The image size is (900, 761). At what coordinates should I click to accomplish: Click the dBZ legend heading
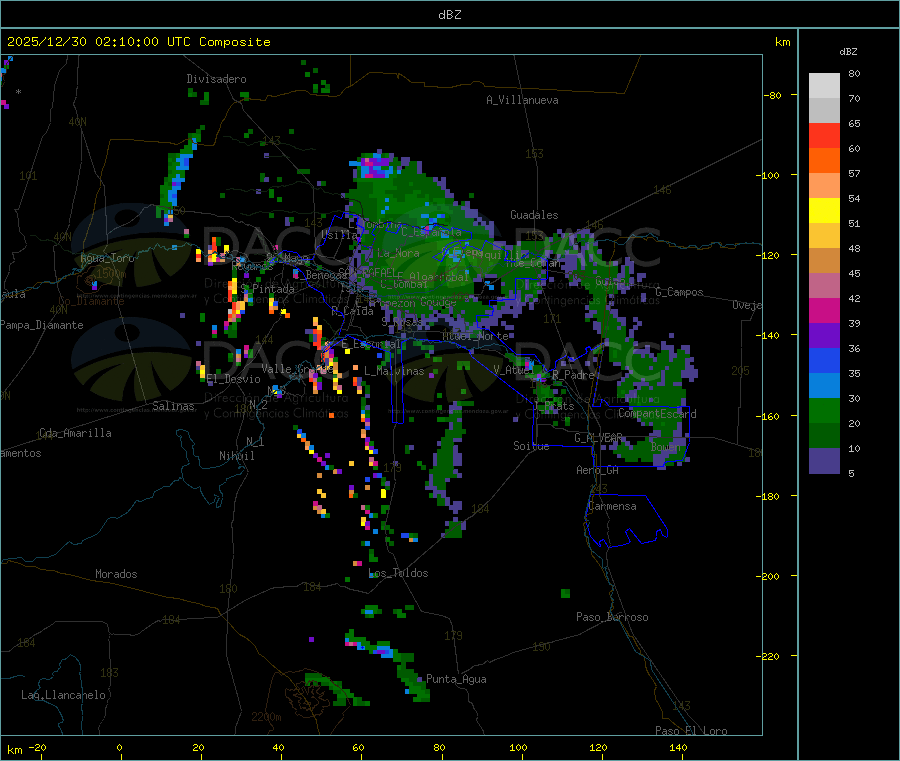tap(848, 52)
